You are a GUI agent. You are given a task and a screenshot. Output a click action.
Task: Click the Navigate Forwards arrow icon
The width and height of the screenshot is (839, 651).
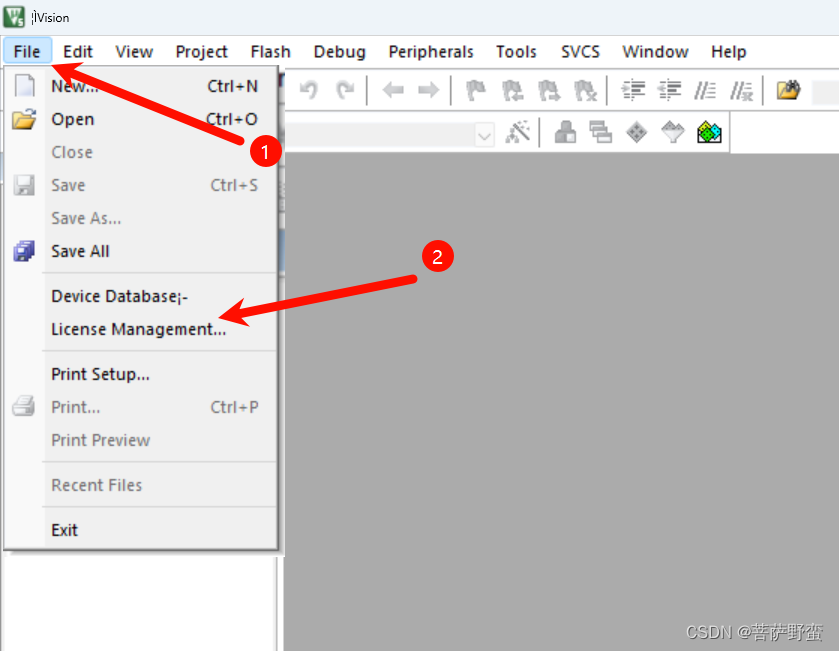point(429,90)
